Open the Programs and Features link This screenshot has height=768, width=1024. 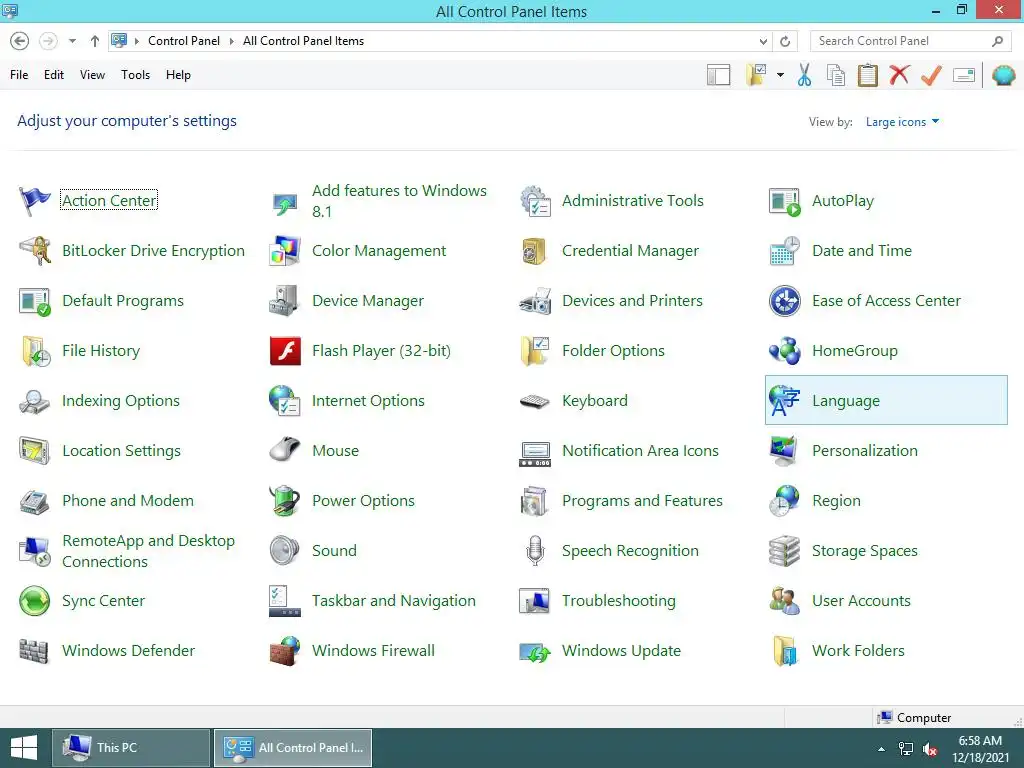[x=642, y=501]
